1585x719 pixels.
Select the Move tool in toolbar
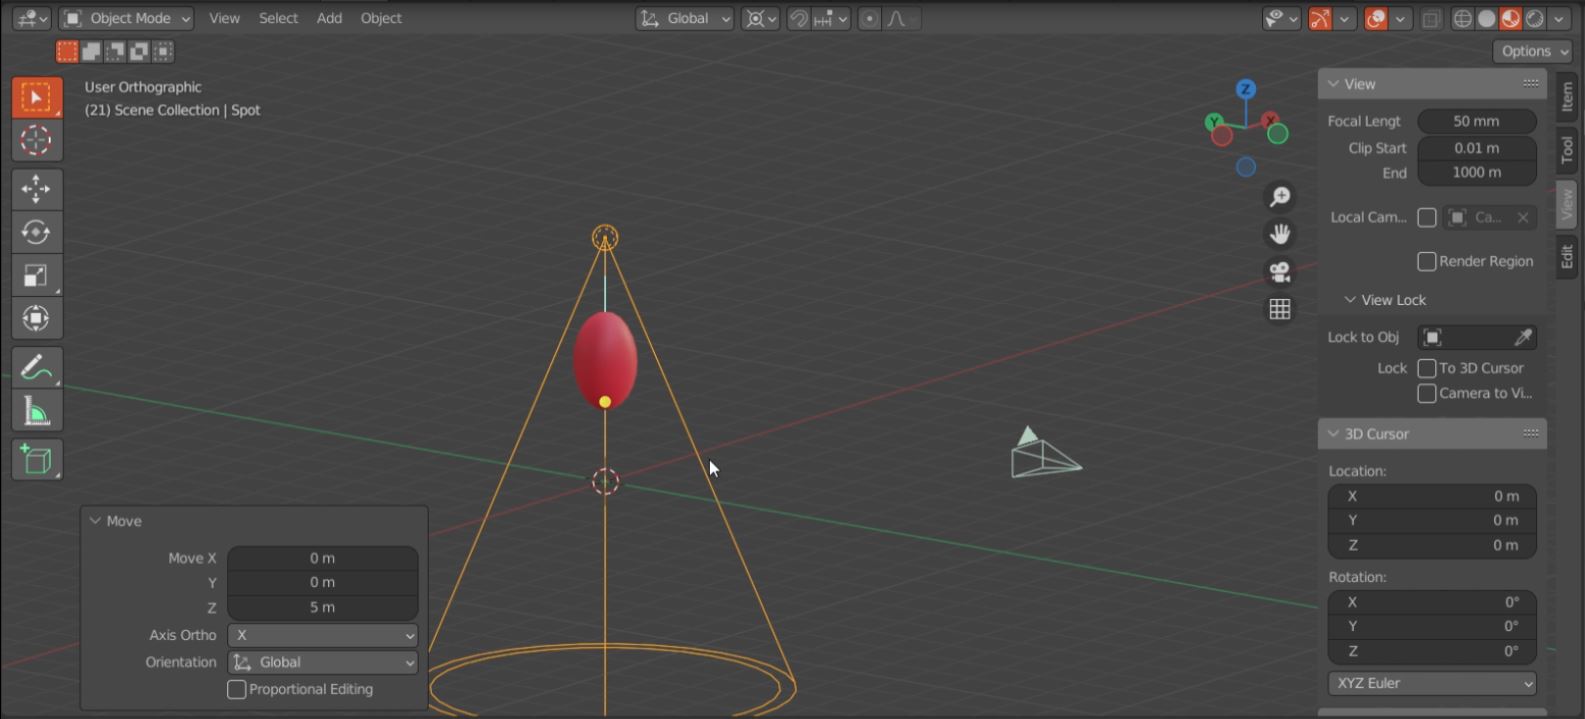36,189
